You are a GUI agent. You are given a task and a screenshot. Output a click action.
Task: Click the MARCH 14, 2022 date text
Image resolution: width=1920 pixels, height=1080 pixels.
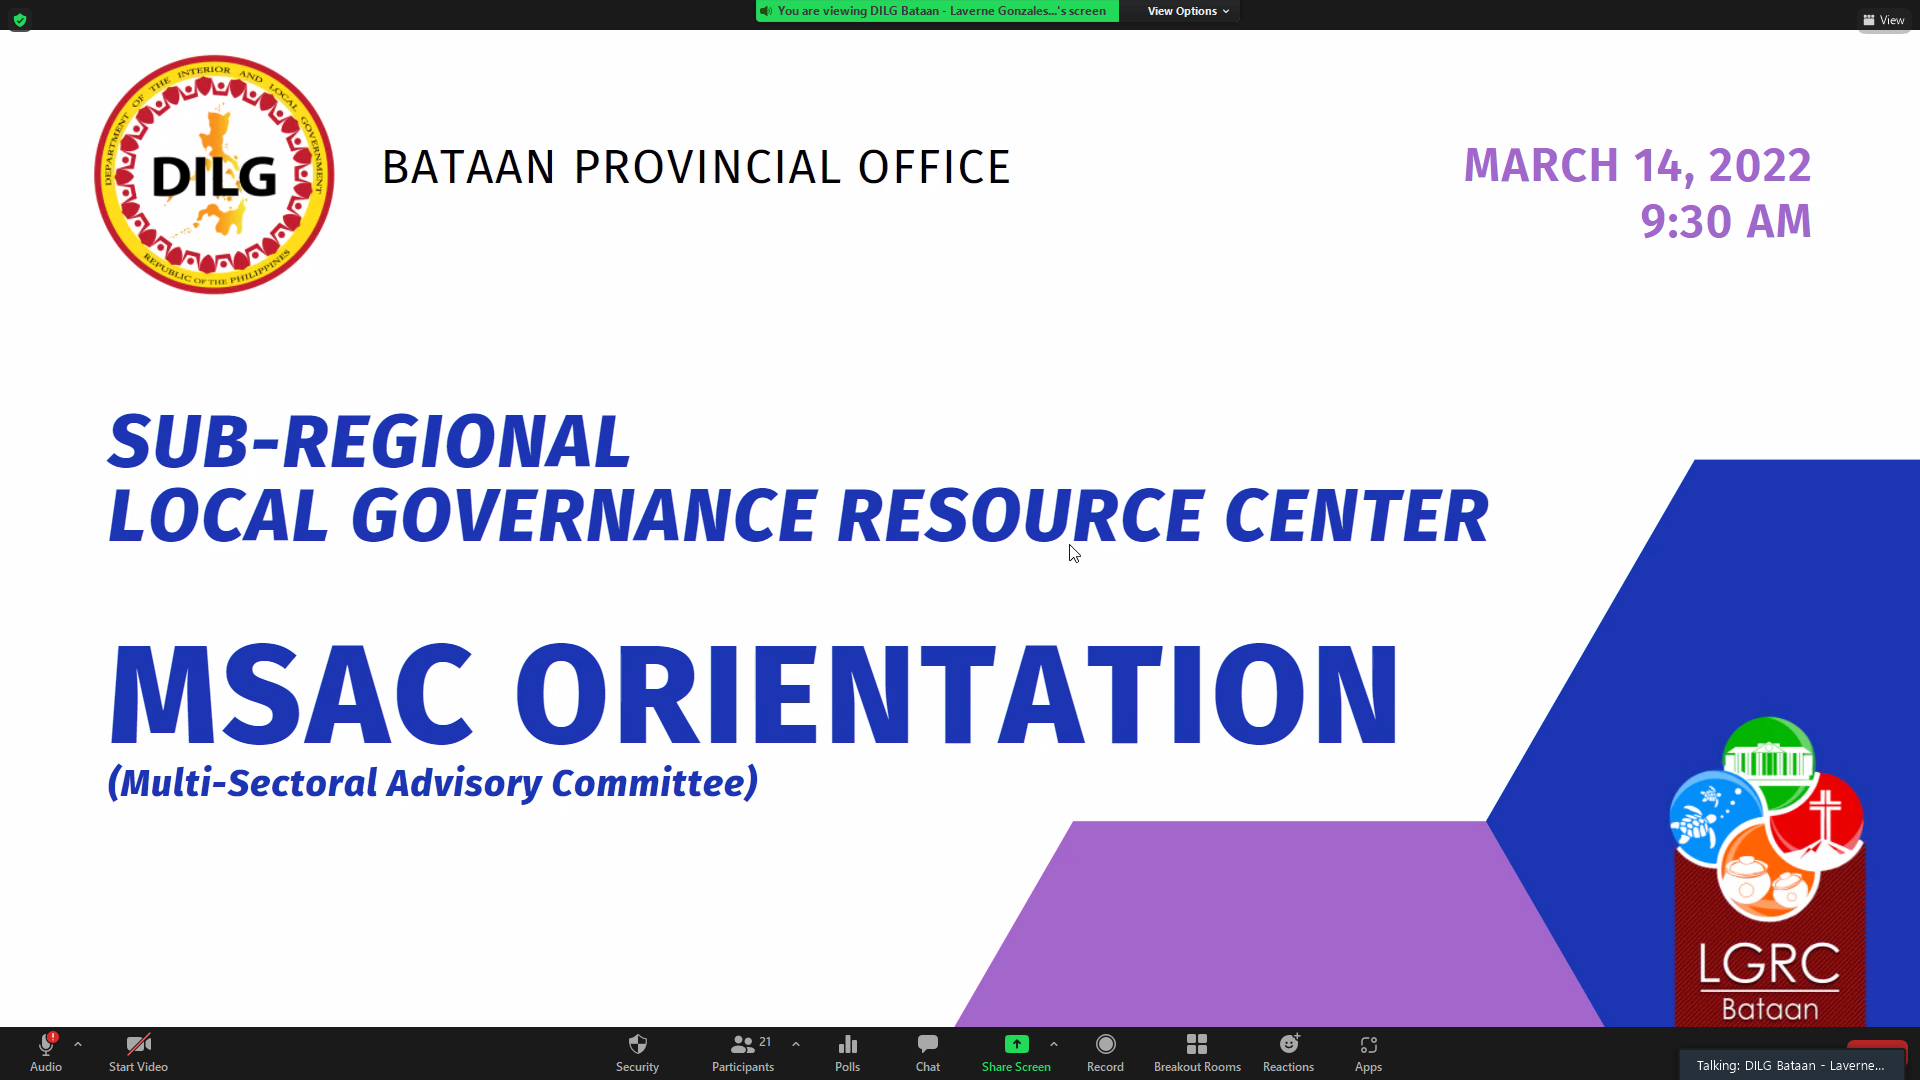[1637, 165]
